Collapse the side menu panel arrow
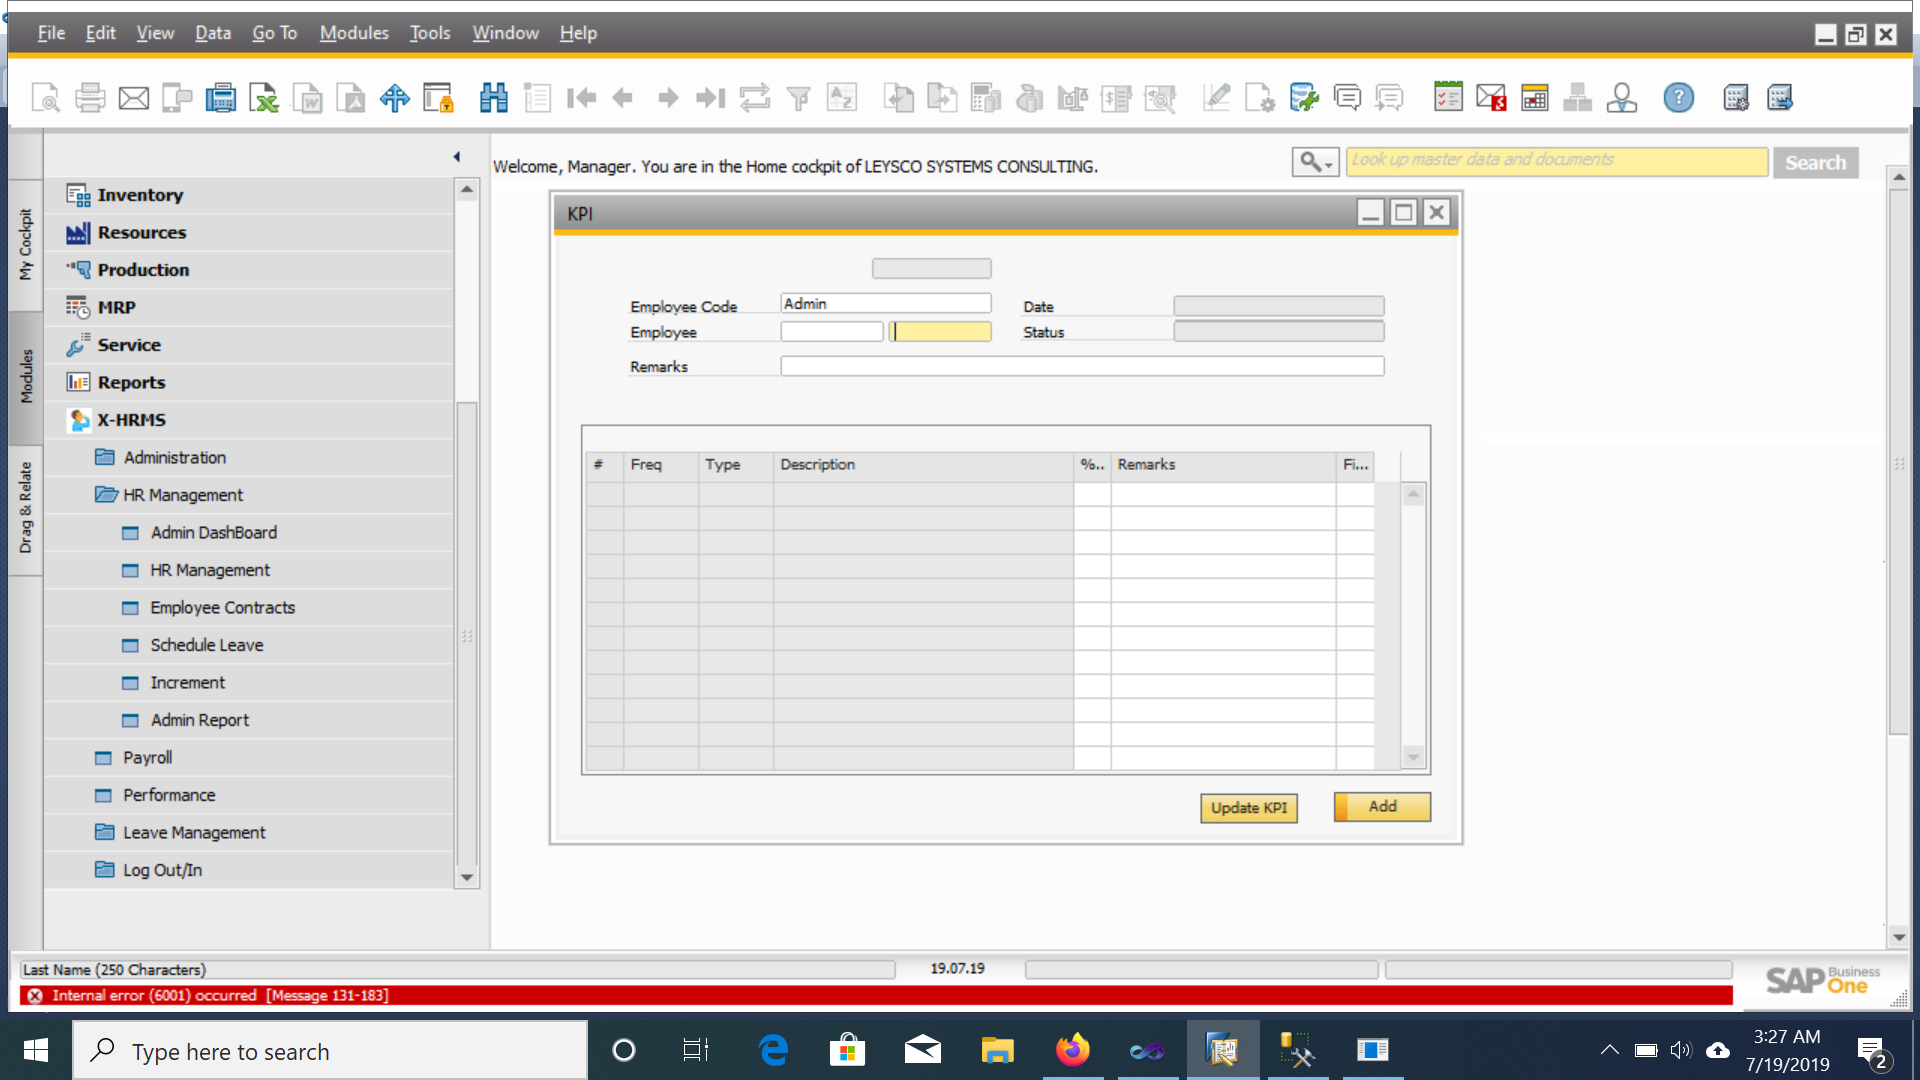The width and height of the screenshot is (1920, 1080). click(457, 157)
